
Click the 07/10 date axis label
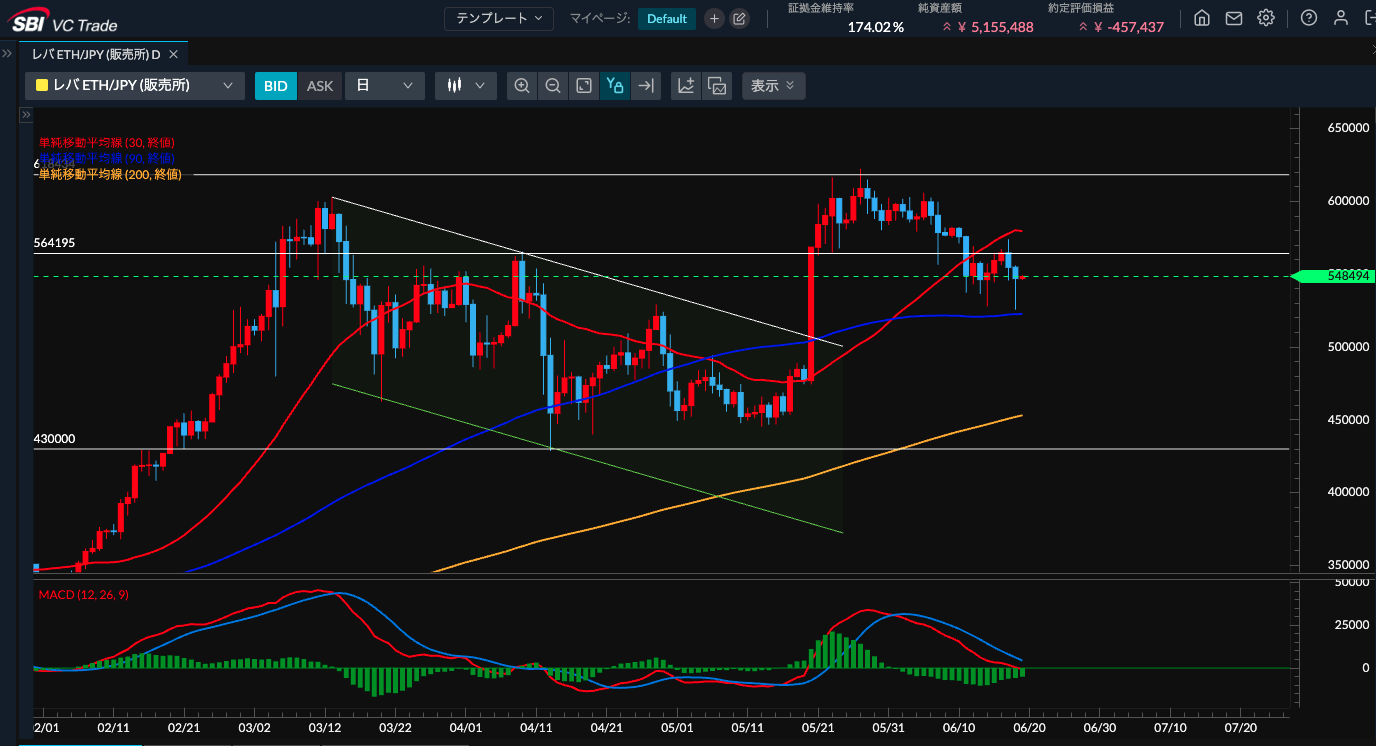click(x=1170, y=728)
